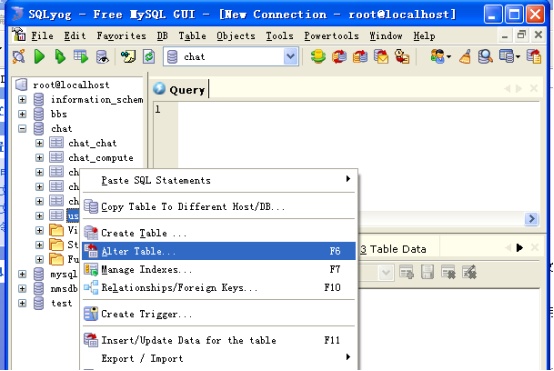Expand the test database node
Screen dimensions: 554x371
coord(22,303)
